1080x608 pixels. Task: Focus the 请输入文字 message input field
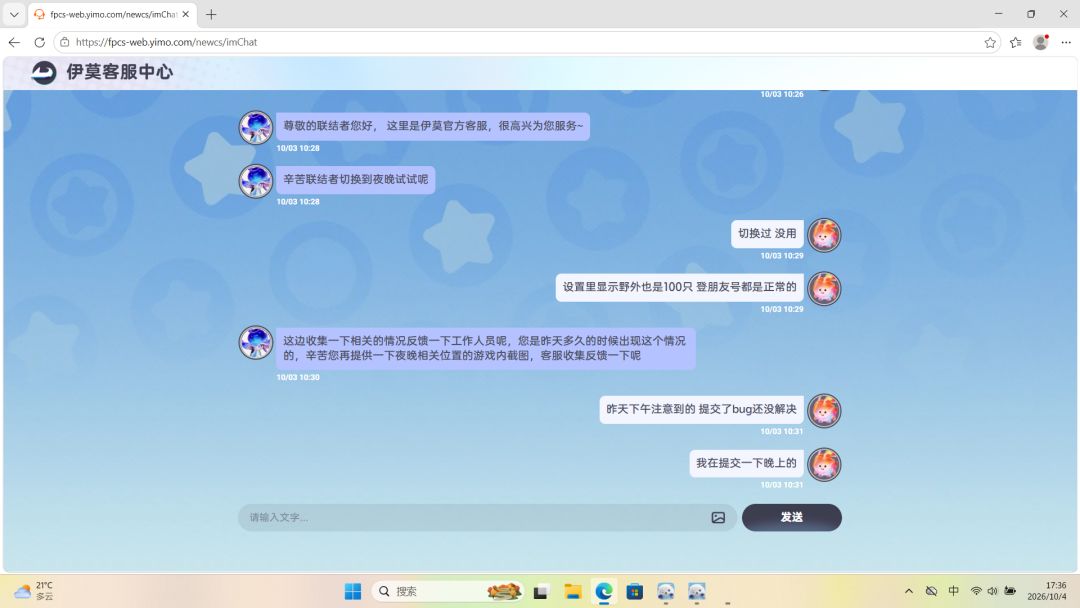(475, 517)
